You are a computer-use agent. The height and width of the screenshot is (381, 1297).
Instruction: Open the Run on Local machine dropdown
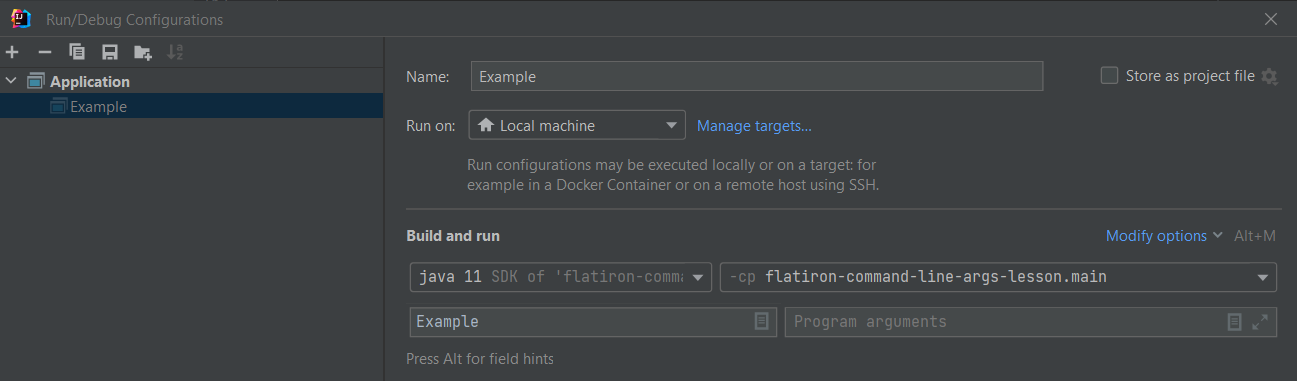pyautogui.click(x=577, y=126)
